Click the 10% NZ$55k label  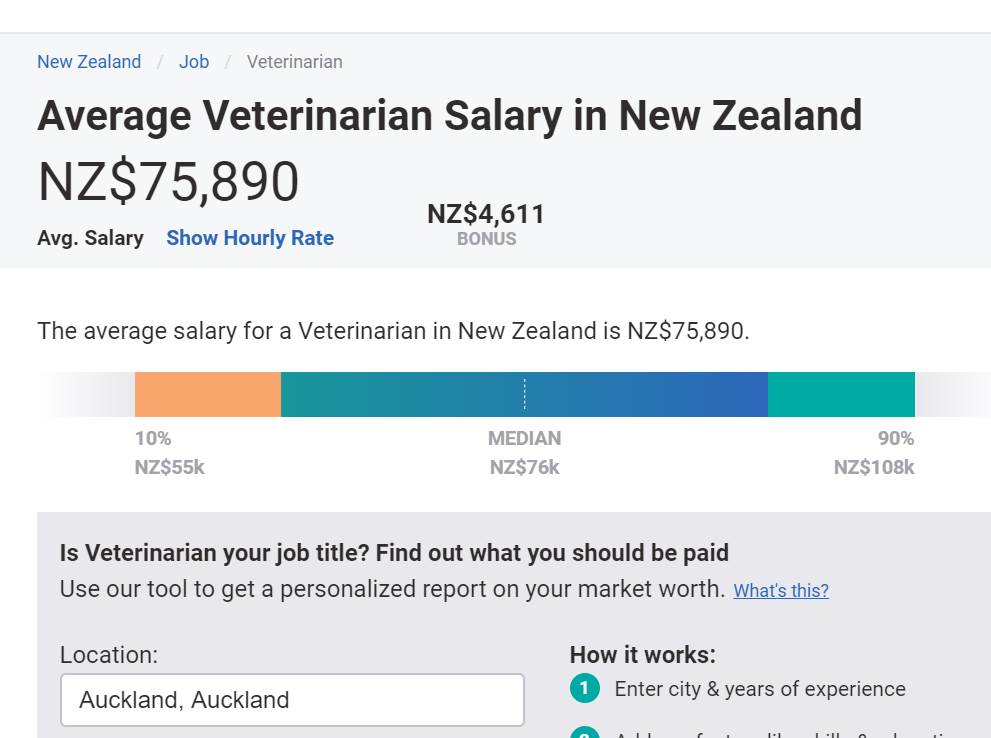(x=169, y=453)
